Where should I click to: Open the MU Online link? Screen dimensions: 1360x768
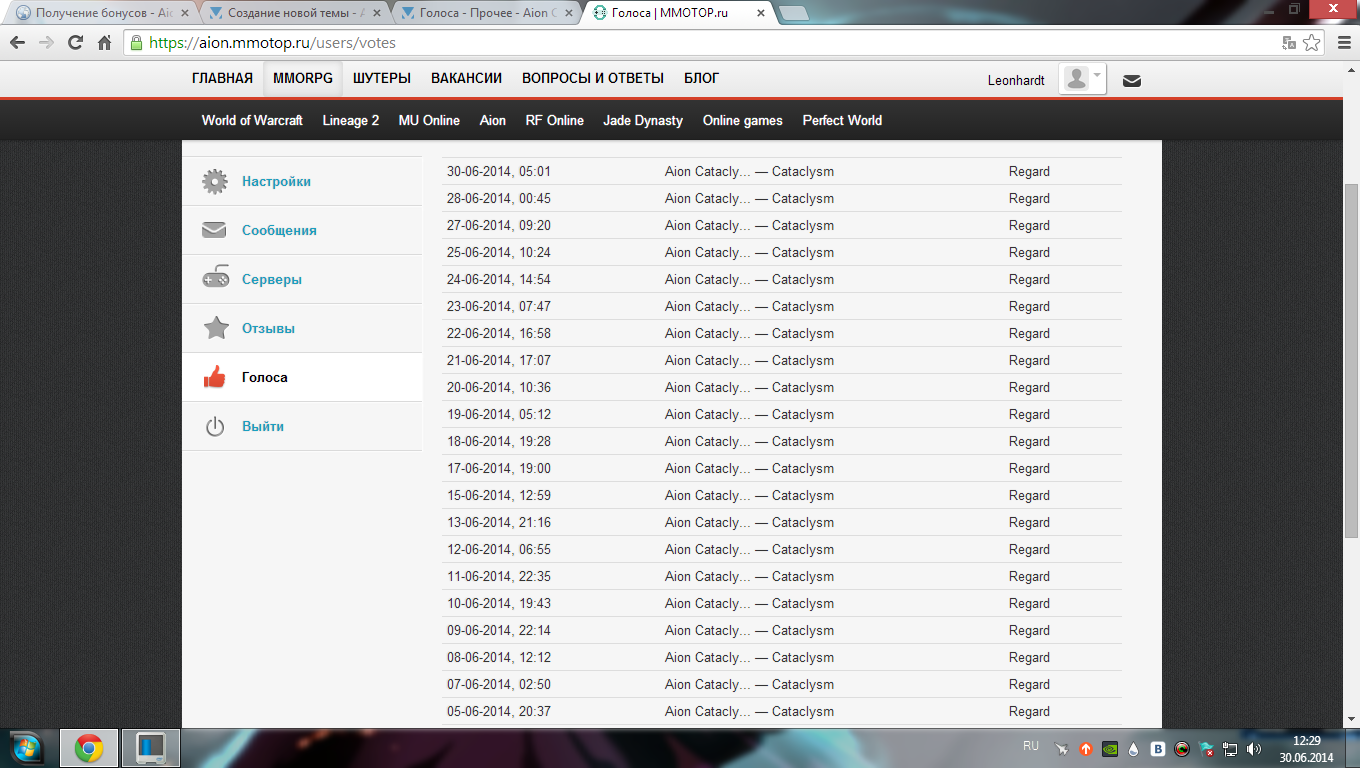(429, 120)
